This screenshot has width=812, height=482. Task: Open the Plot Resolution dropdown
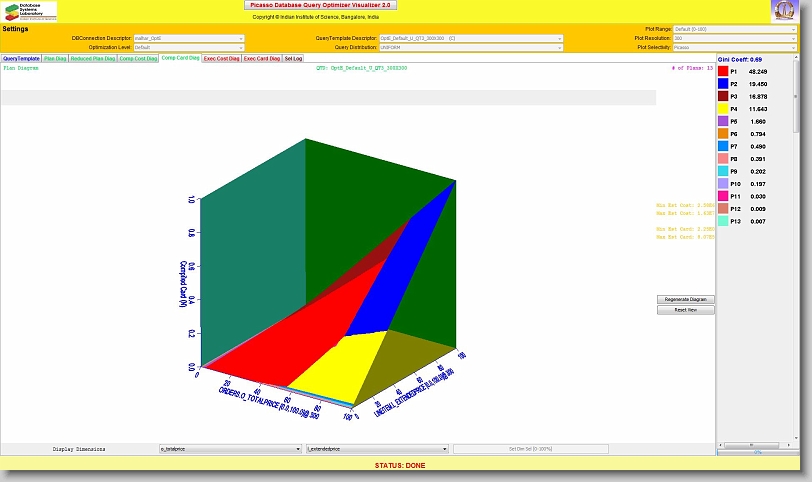[x=735, y=38]
